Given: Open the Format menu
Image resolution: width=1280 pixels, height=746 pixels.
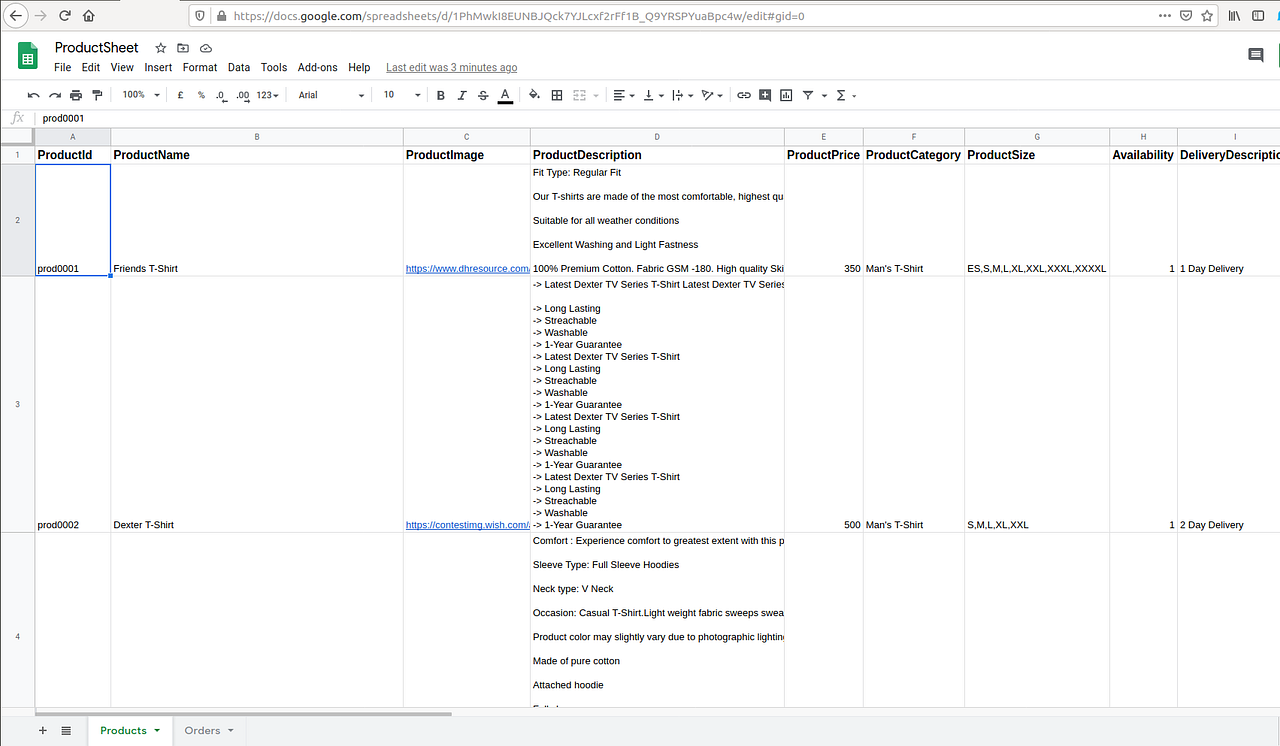Looking at the screenshot, I should 199,67.
